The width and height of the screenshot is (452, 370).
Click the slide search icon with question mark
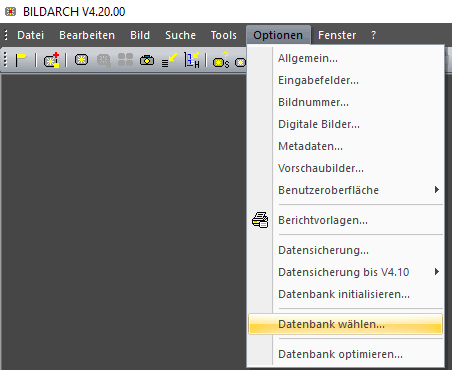pyautogui.click(x=221, y=60)
